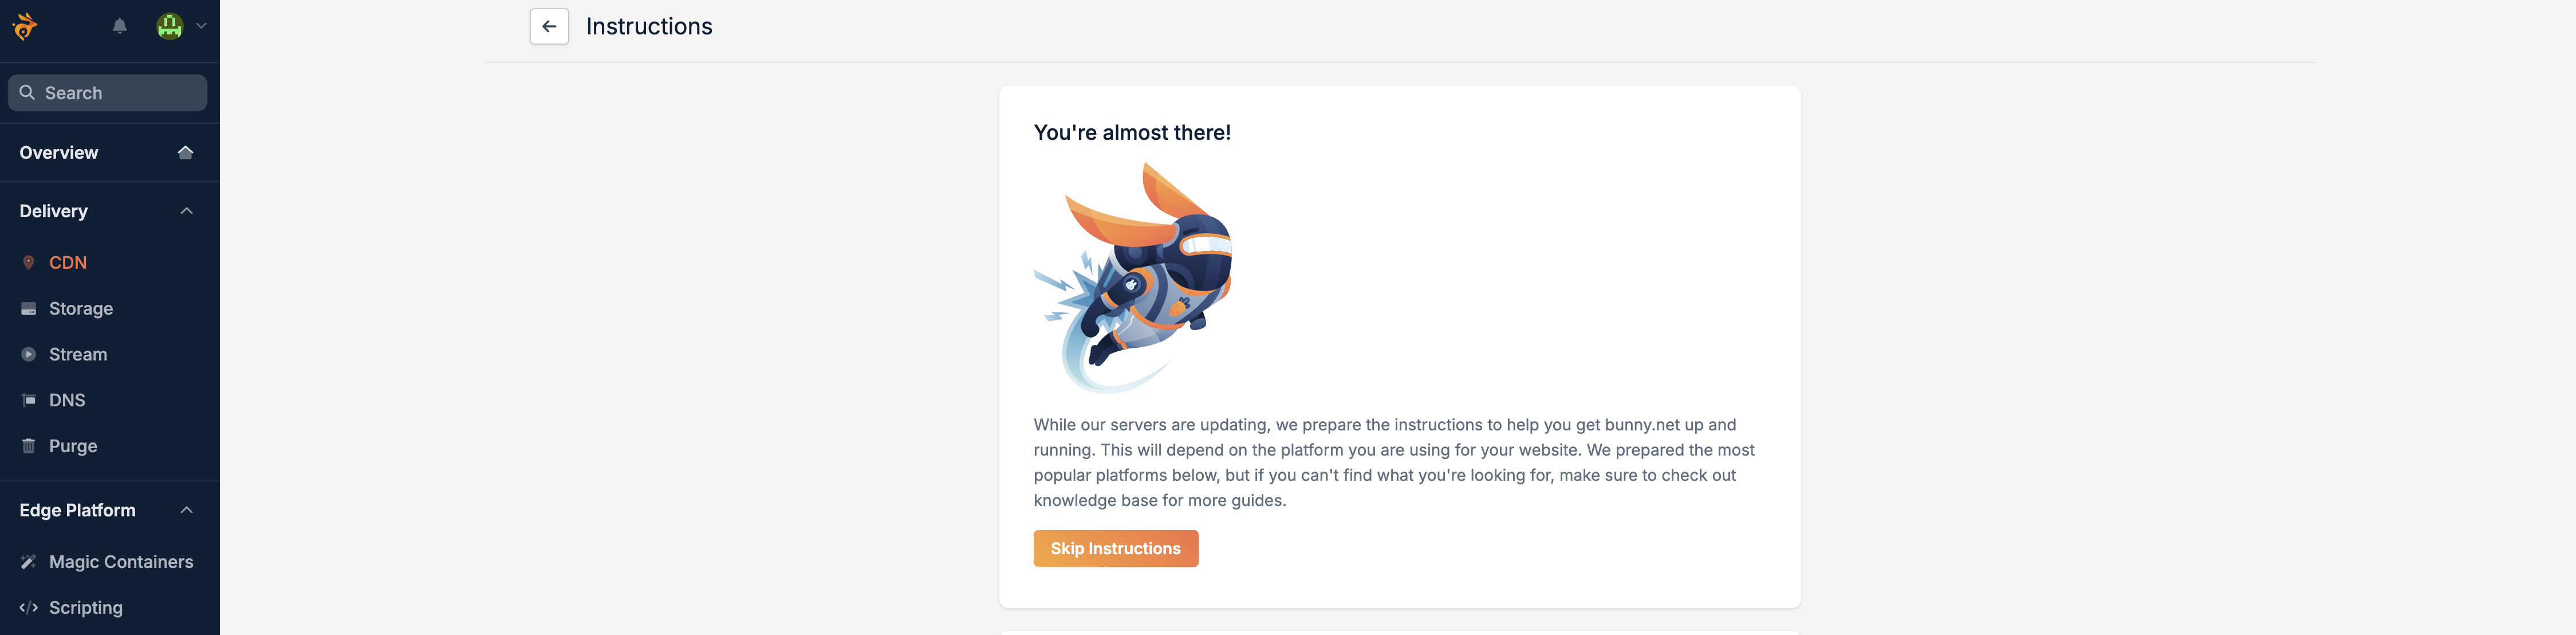Collapse the Edge Platform section
Viewport: 2576px width, 635px height.
click(x=186, y=510)
